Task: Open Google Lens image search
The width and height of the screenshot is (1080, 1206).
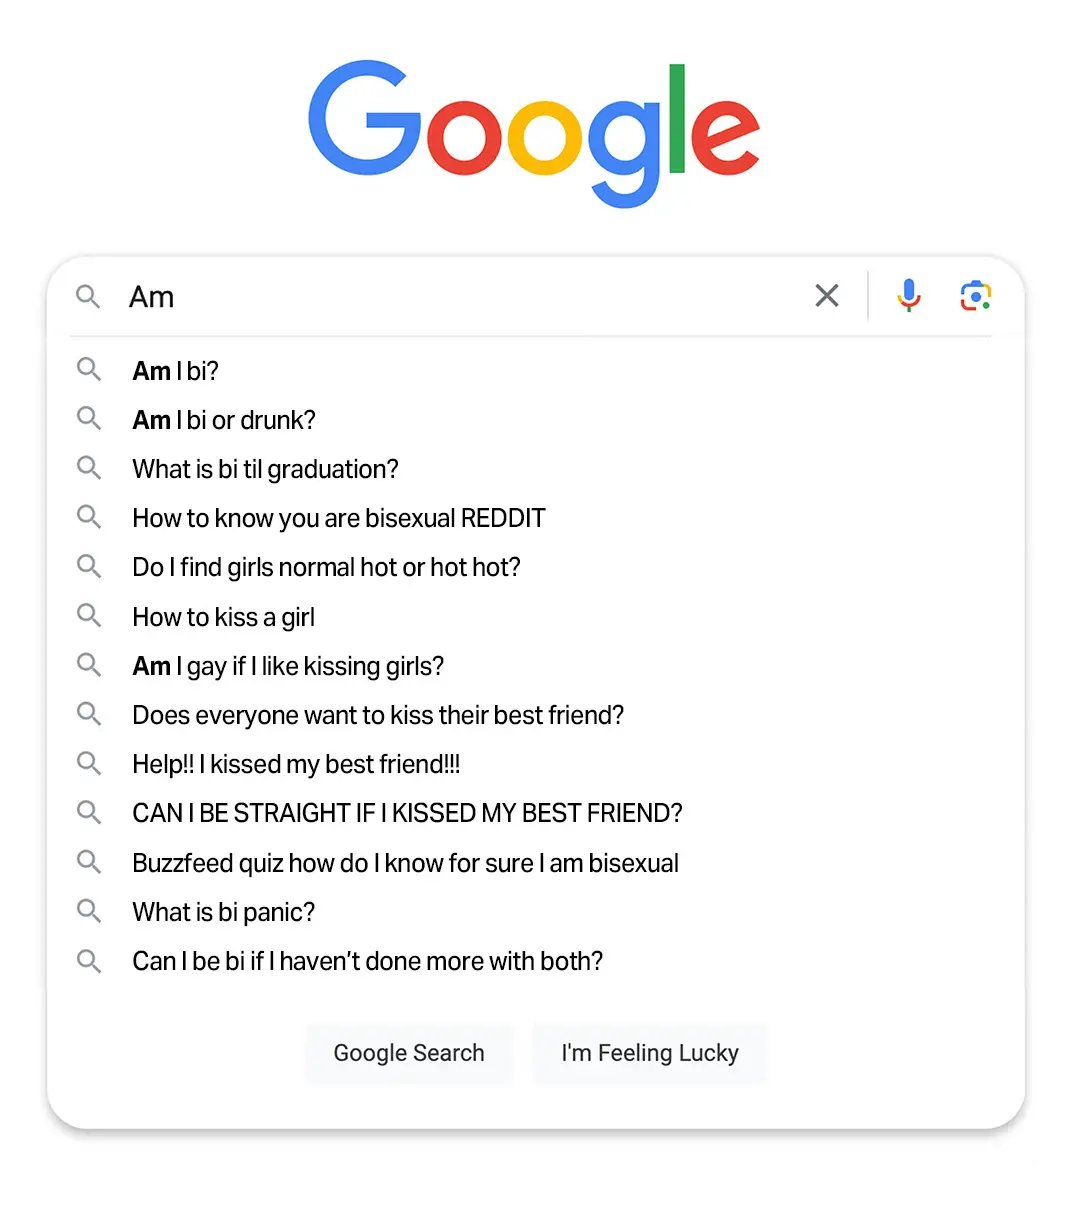Action: (x=975, y=296)
